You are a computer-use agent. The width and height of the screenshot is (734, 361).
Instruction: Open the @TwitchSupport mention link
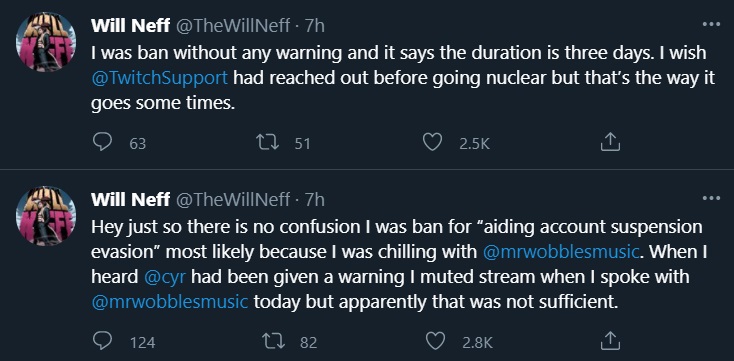[160, 78]
